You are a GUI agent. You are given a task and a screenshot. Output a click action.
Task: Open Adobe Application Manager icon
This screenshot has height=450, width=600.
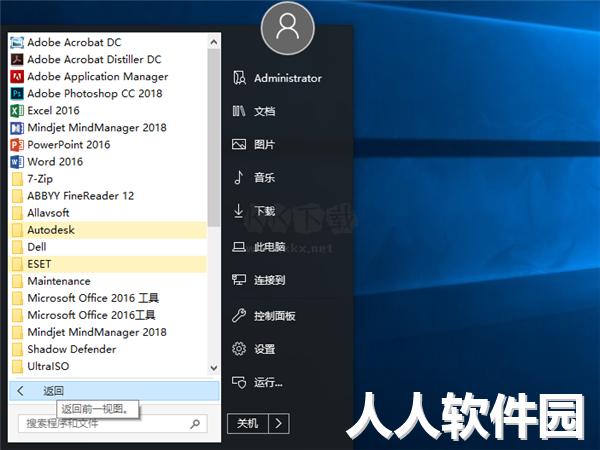pos(17,77)
